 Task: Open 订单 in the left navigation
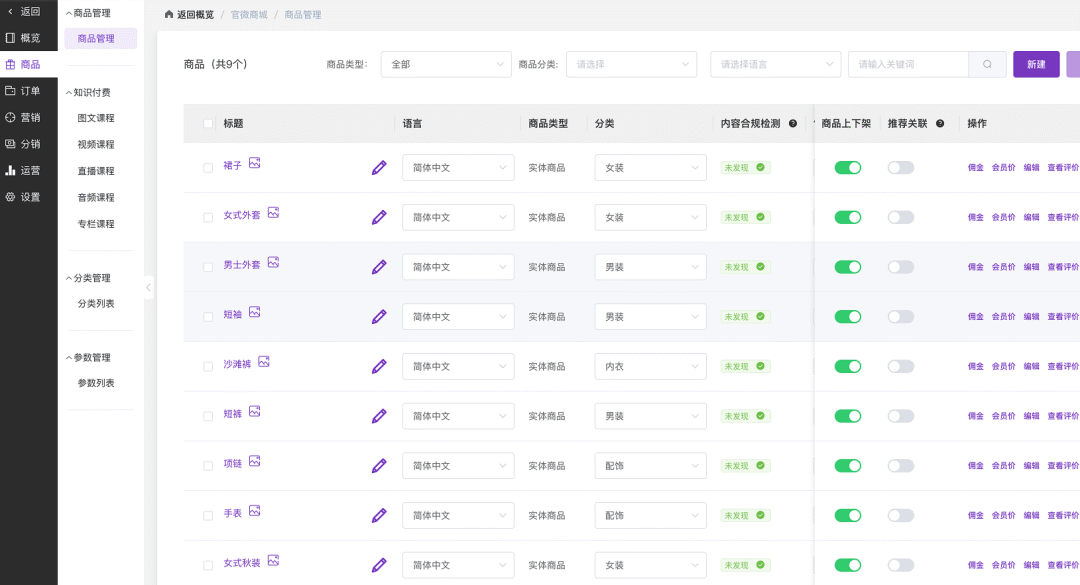pyautogui.click(x=29, y=91)
